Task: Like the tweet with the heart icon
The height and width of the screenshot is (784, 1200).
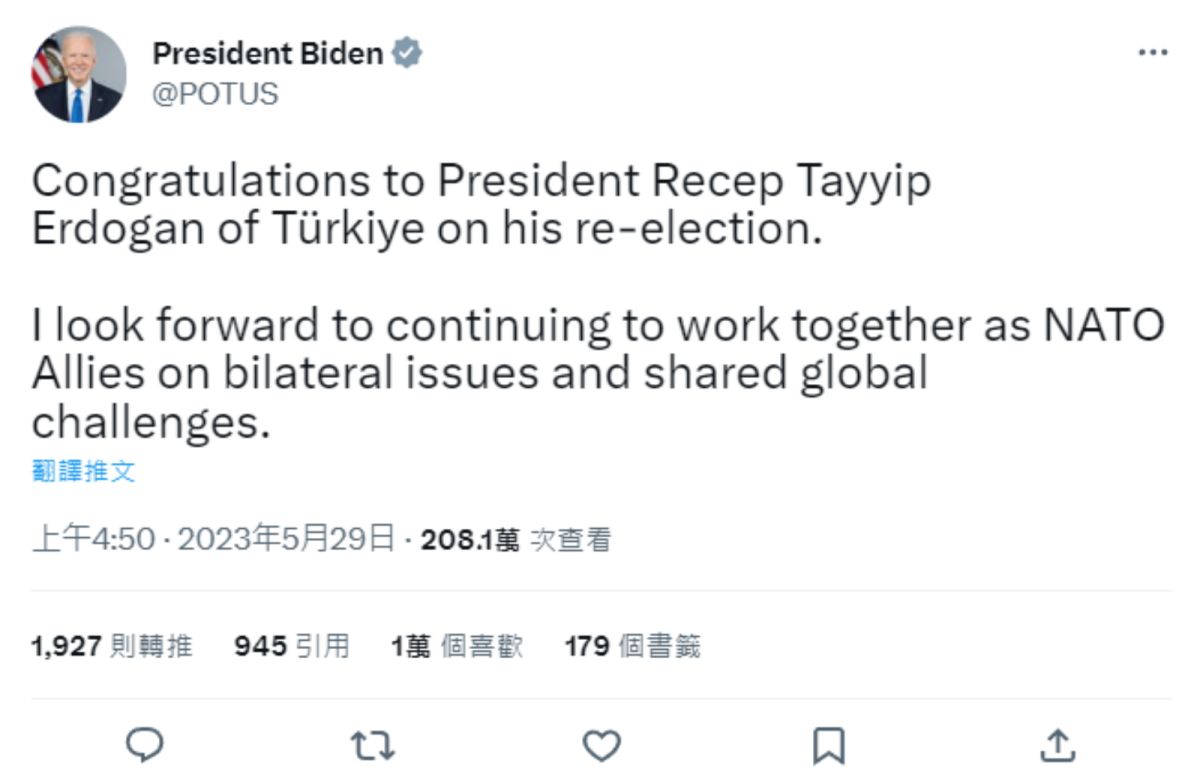Action: click(601, 744)
